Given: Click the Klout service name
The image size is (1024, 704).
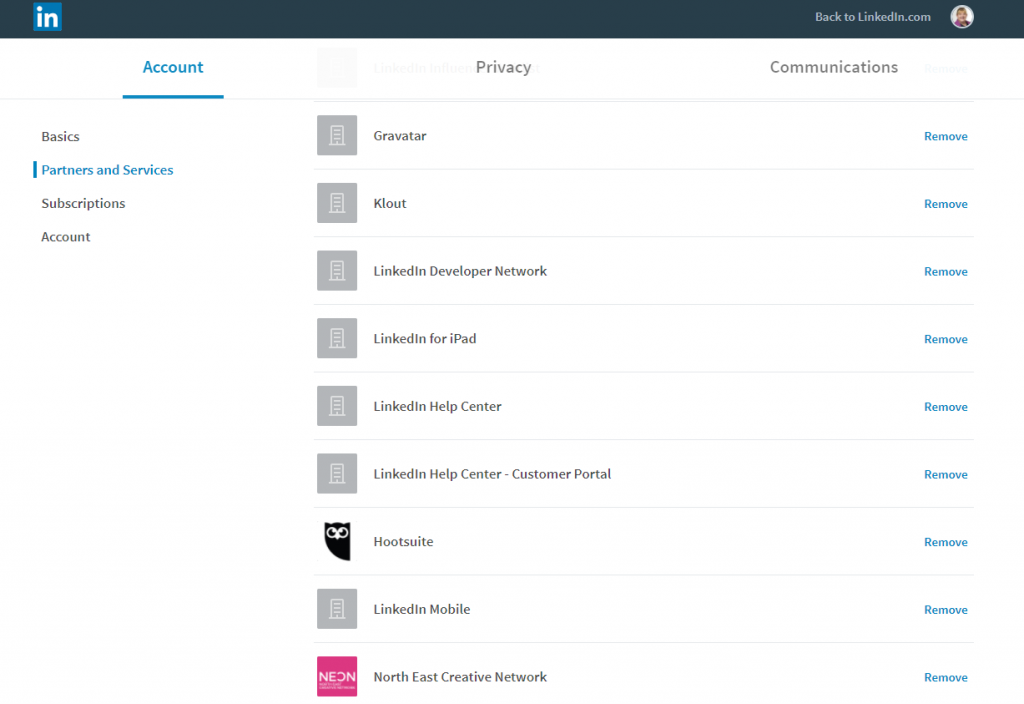Looking at the screenshot, I should point(390,203).
